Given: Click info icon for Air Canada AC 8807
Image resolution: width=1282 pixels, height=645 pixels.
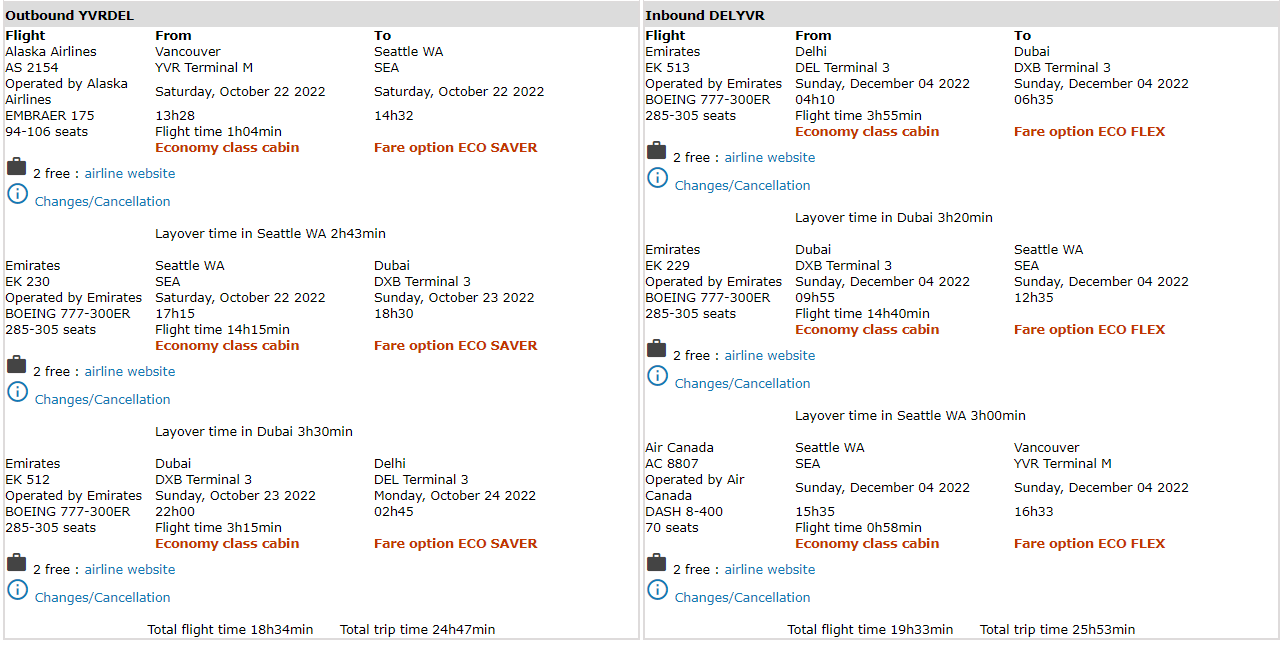Looking at the screenshot, I should (x=657, y=590).
